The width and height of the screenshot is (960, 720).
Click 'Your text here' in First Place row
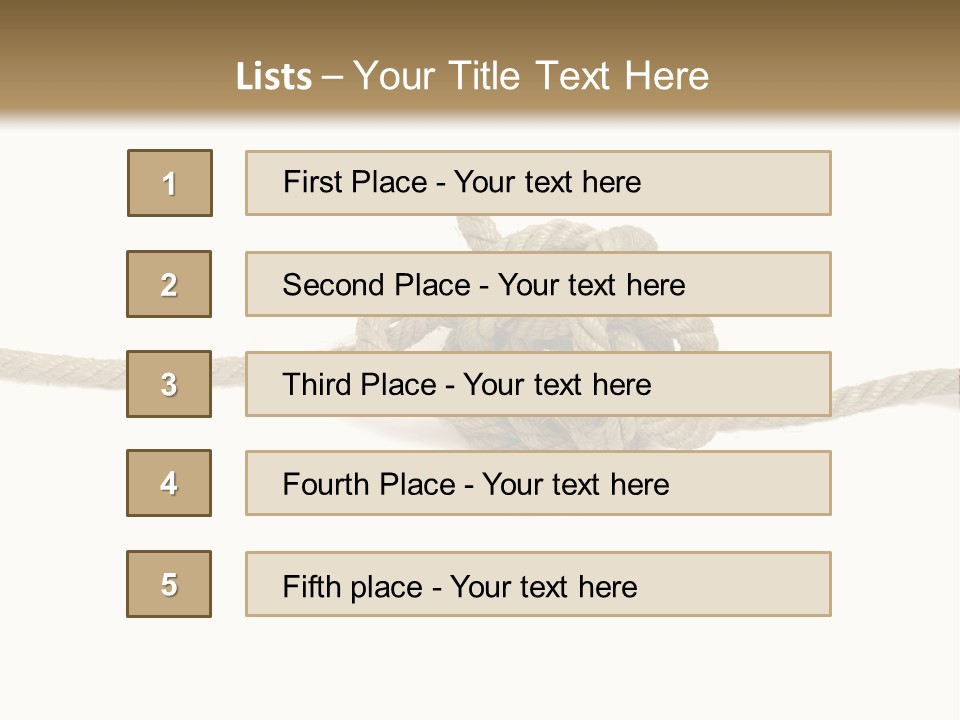pyautogui.click(x=547, y=182)
